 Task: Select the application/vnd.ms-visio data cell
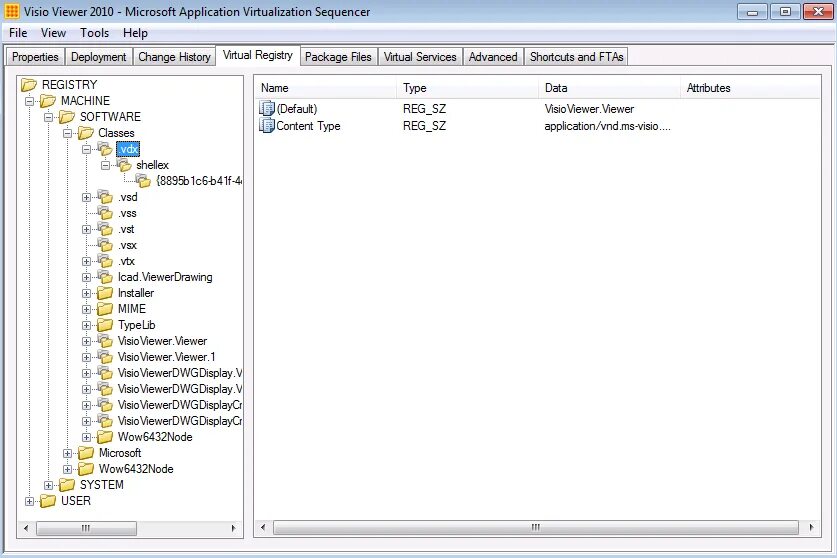[x=607, y=126]
